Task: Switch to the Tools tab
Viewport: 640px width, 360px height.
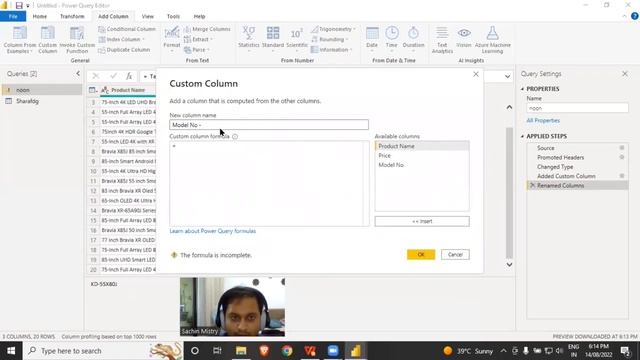Action: (173, 16)
